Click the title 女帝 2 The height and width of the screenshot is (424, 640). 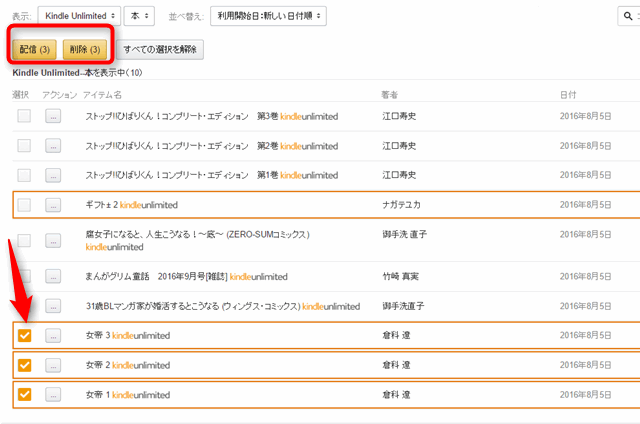pyautogui.click(x=98, y=365)
